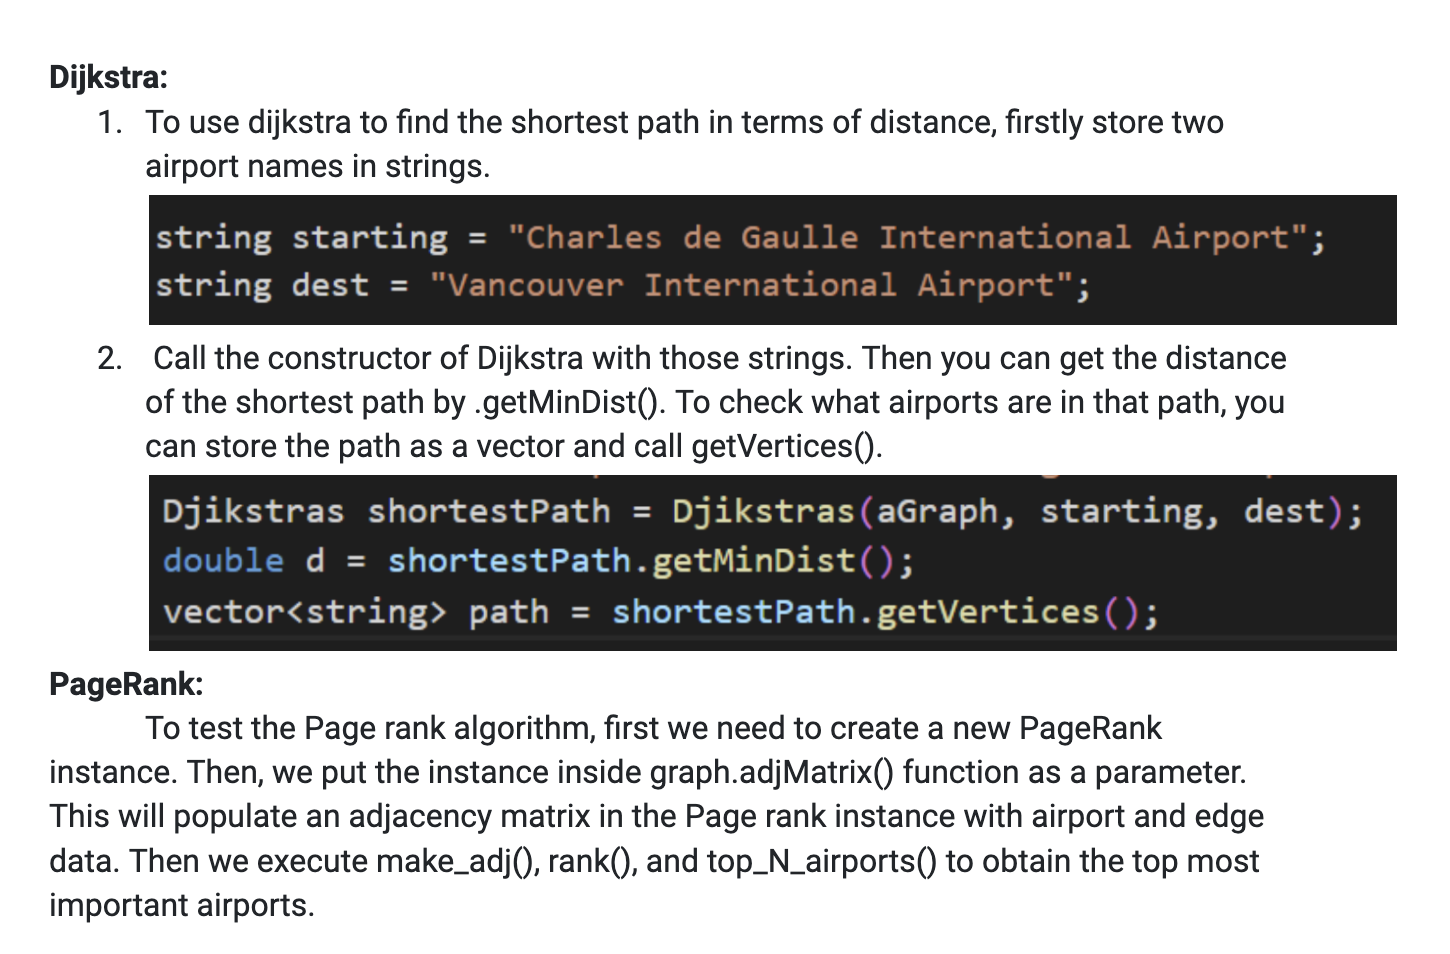Click the 'To test the Page rank algorithm' line
Image resolution: width=1450 pixels, height=954 pixels.
point(653,728)
